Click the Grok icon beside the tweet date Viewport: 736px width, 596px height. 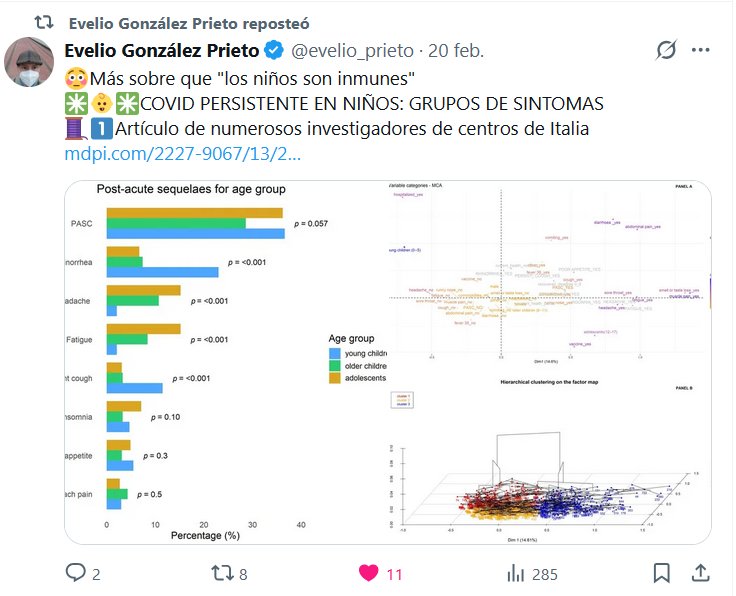[666, 50]
